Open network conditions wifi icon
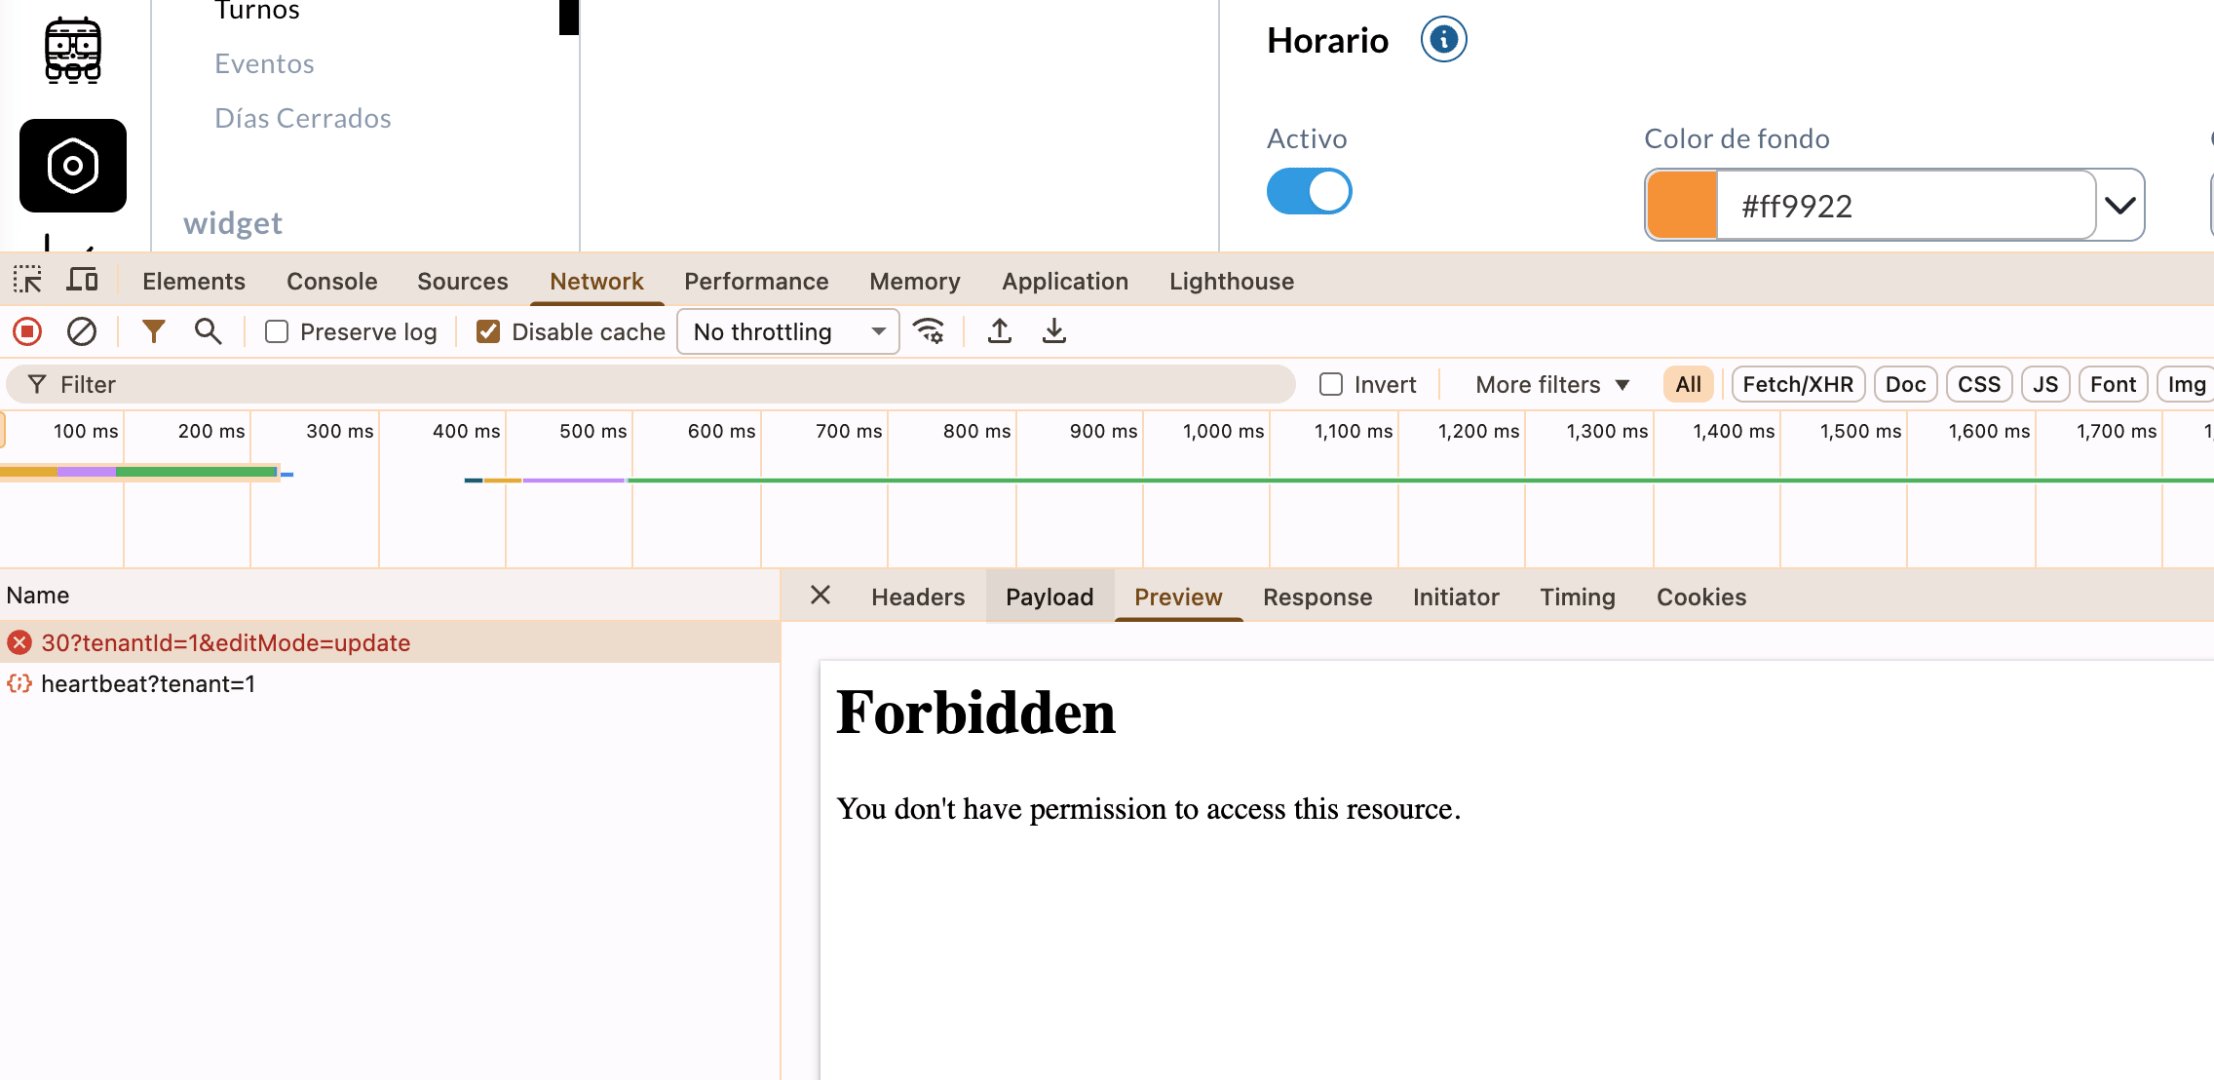The width and height of the screenshot is (2214, 1080). coord(929,331)
